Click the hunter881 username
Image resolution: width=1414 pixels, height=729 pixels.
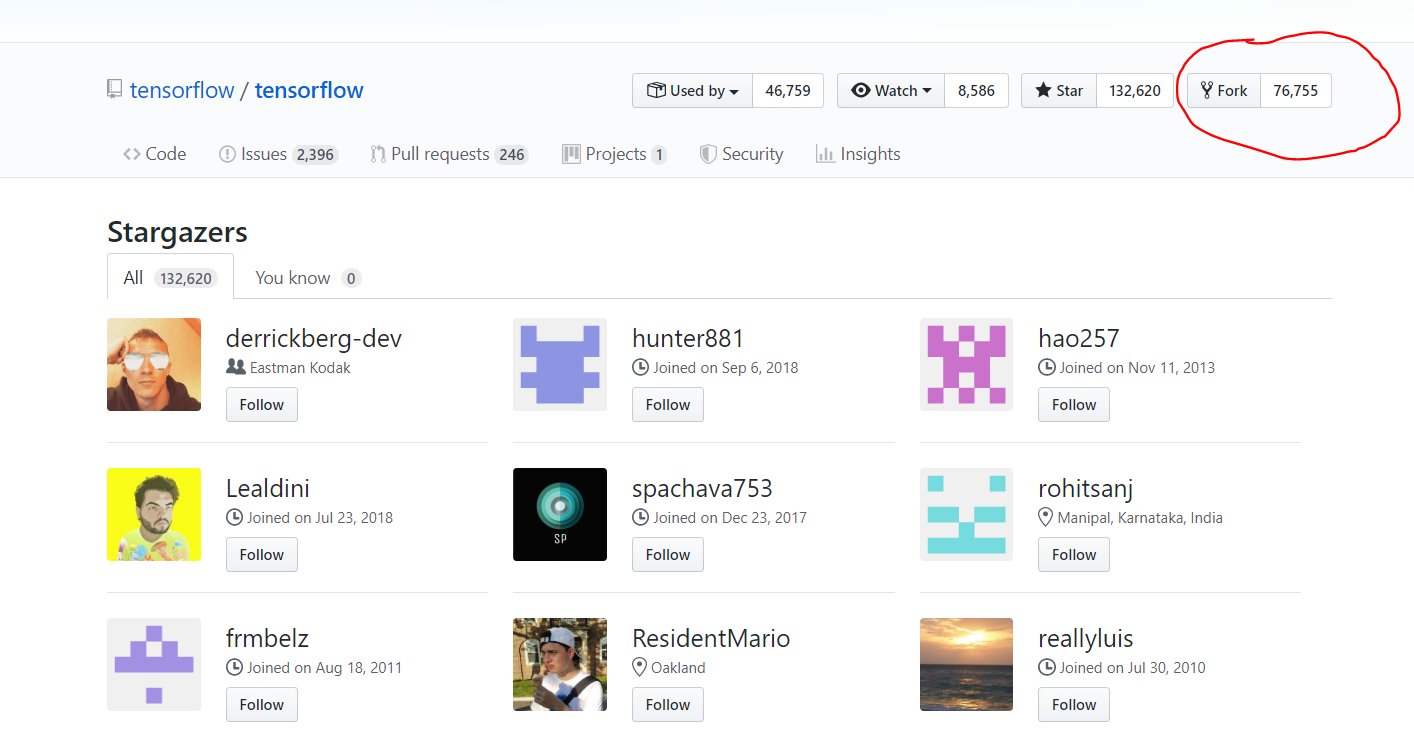coord(688,338)
